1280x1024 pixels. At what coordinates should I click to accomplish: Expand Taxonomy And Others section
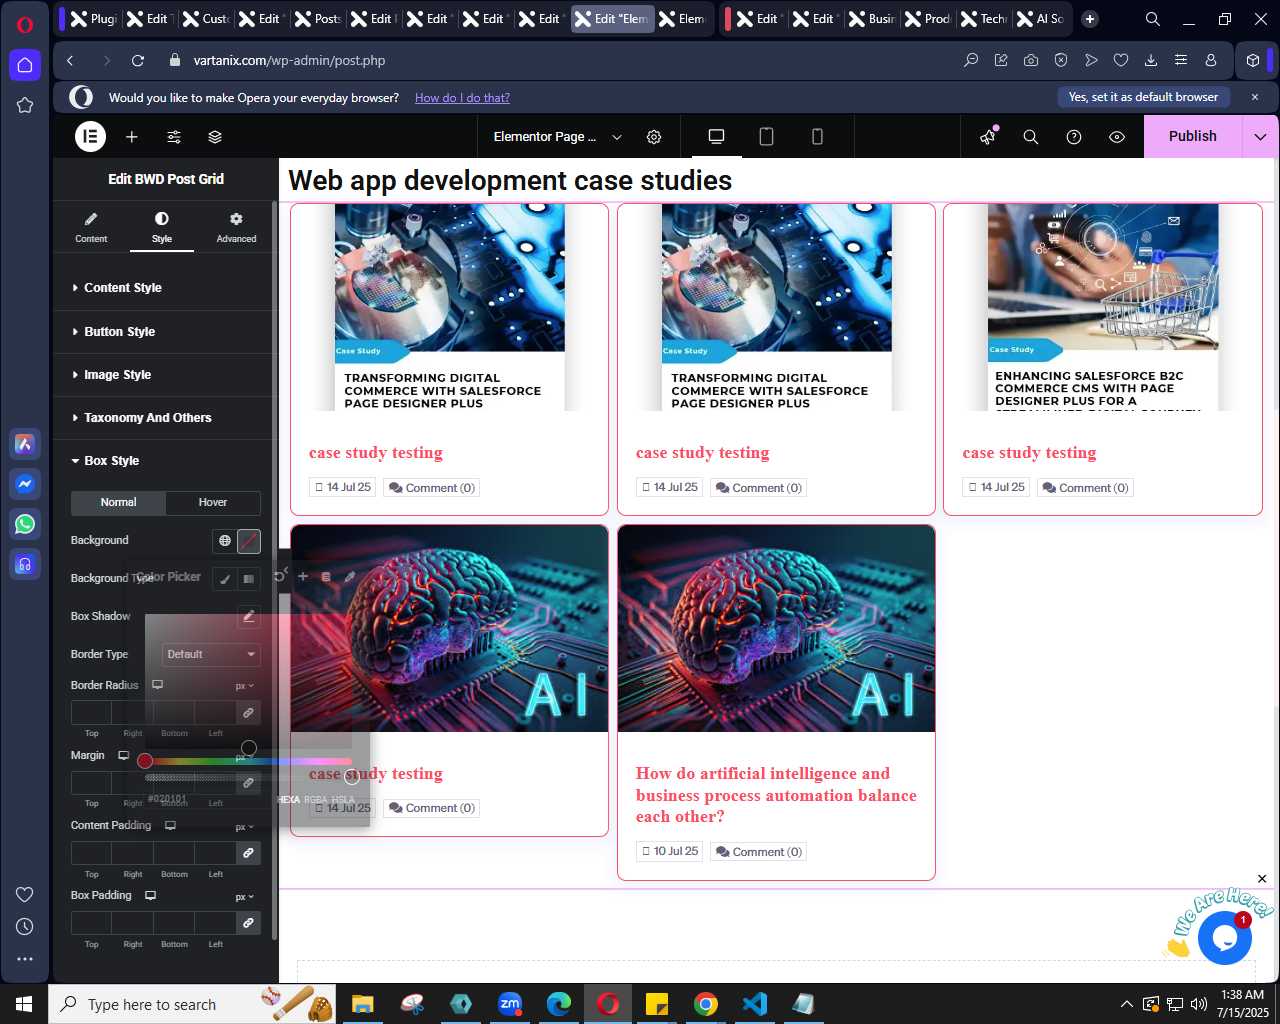(165, 418)
